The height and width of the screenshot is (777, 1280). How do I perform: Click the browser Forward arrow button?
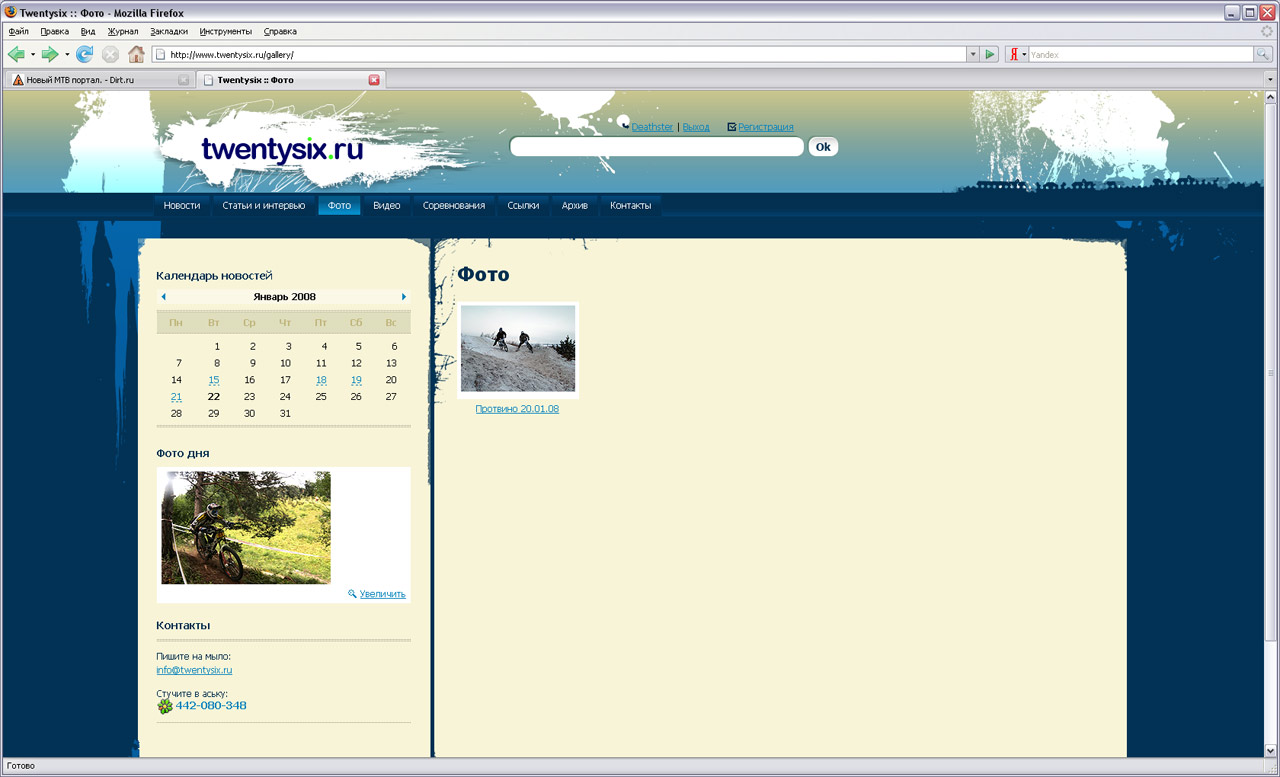click(49, 54)
